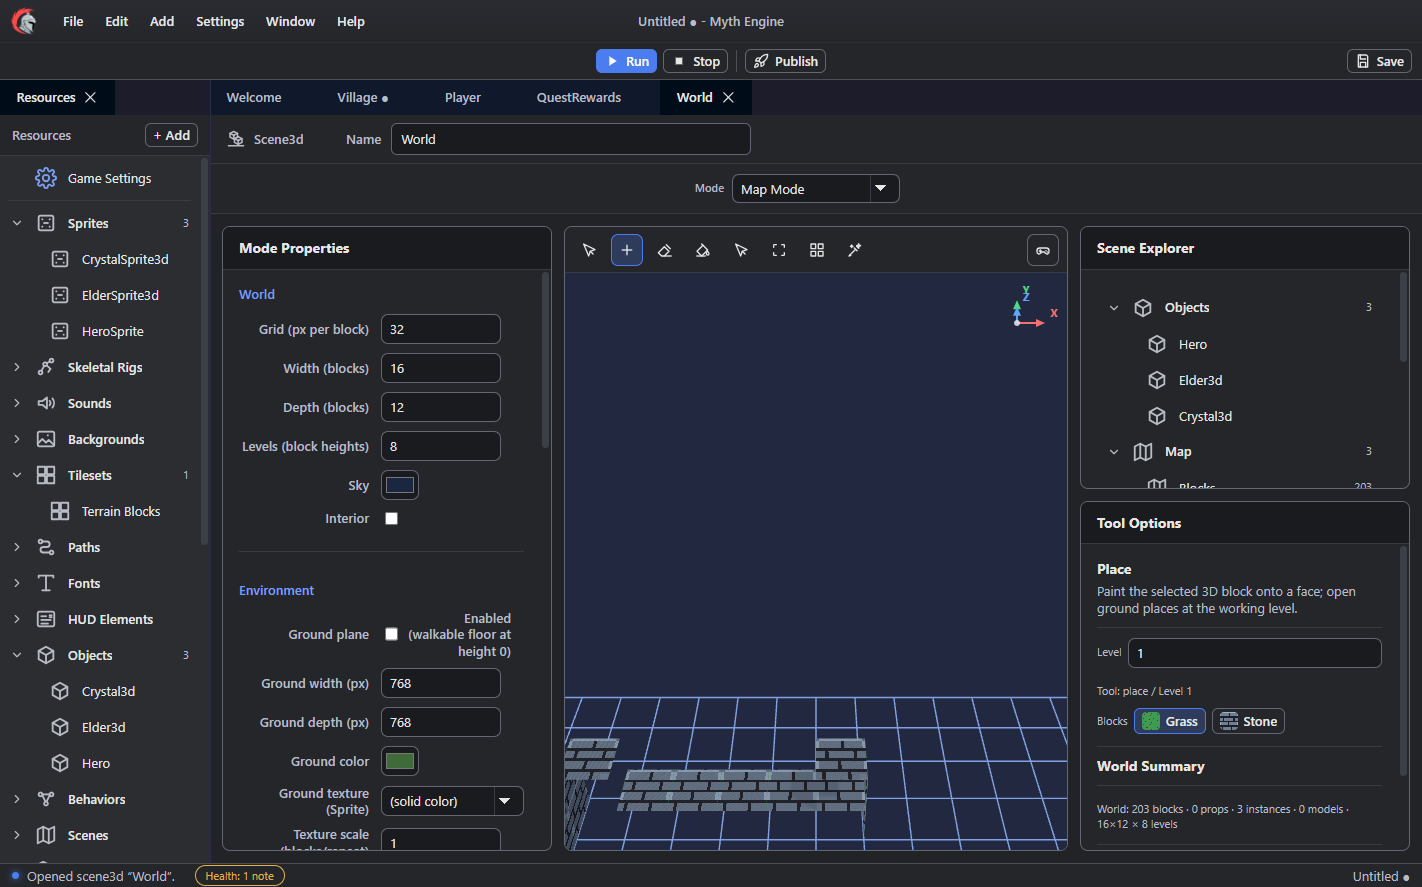Open the Sky color swatch

[400, 485]
